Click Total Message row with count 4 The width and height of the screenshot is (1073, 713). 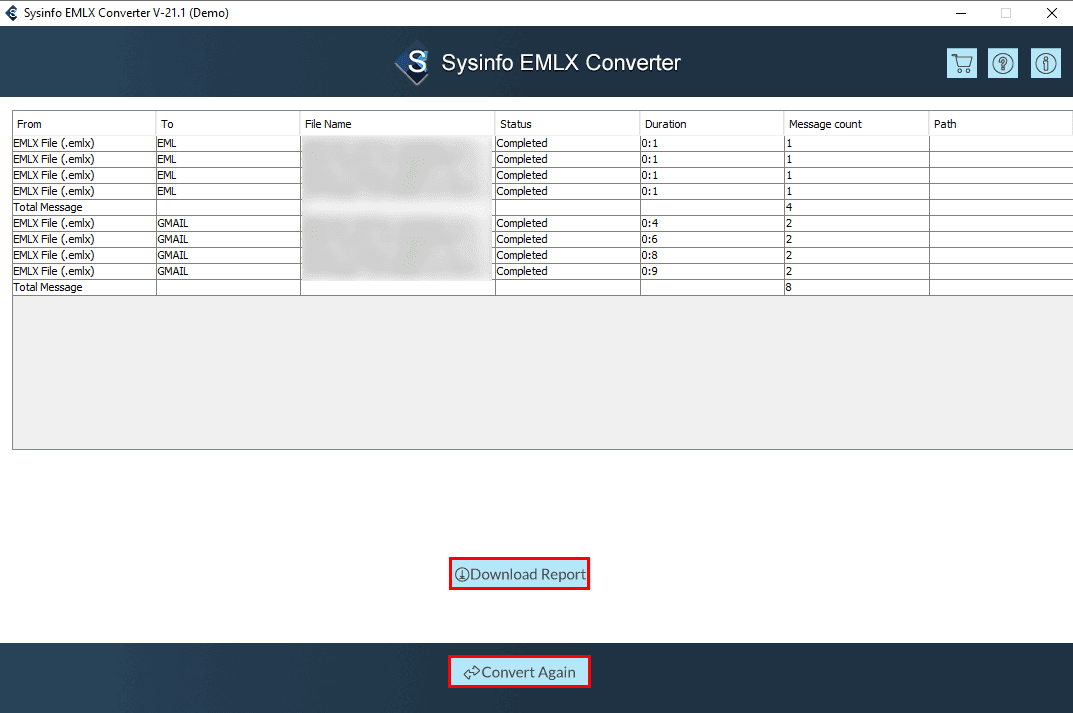[x=543, y=207]
